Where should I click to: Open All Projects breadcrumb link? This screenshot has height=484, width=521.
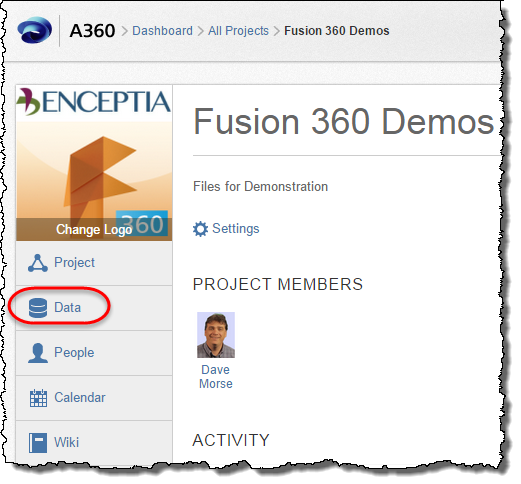[238, 31]
